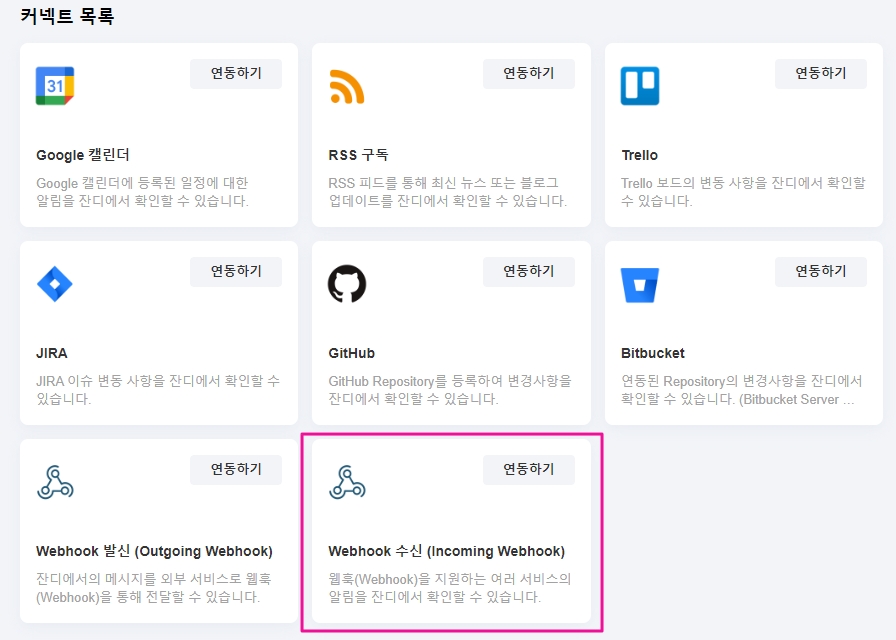Click the GitHub octocat icon
The image size is (896, 640).
click(347, 284)
